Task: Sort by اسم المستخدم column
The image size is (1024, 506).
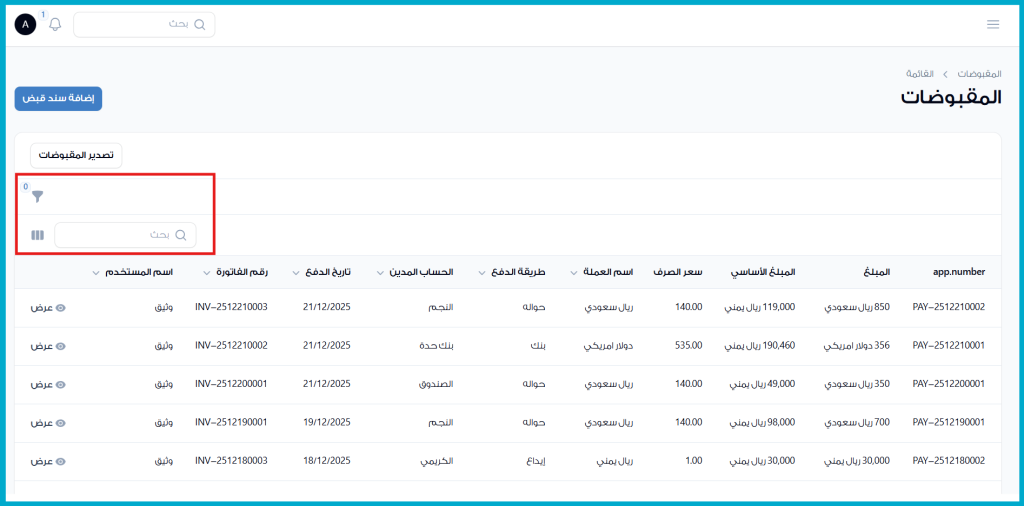Action: (x=132, y=272)
